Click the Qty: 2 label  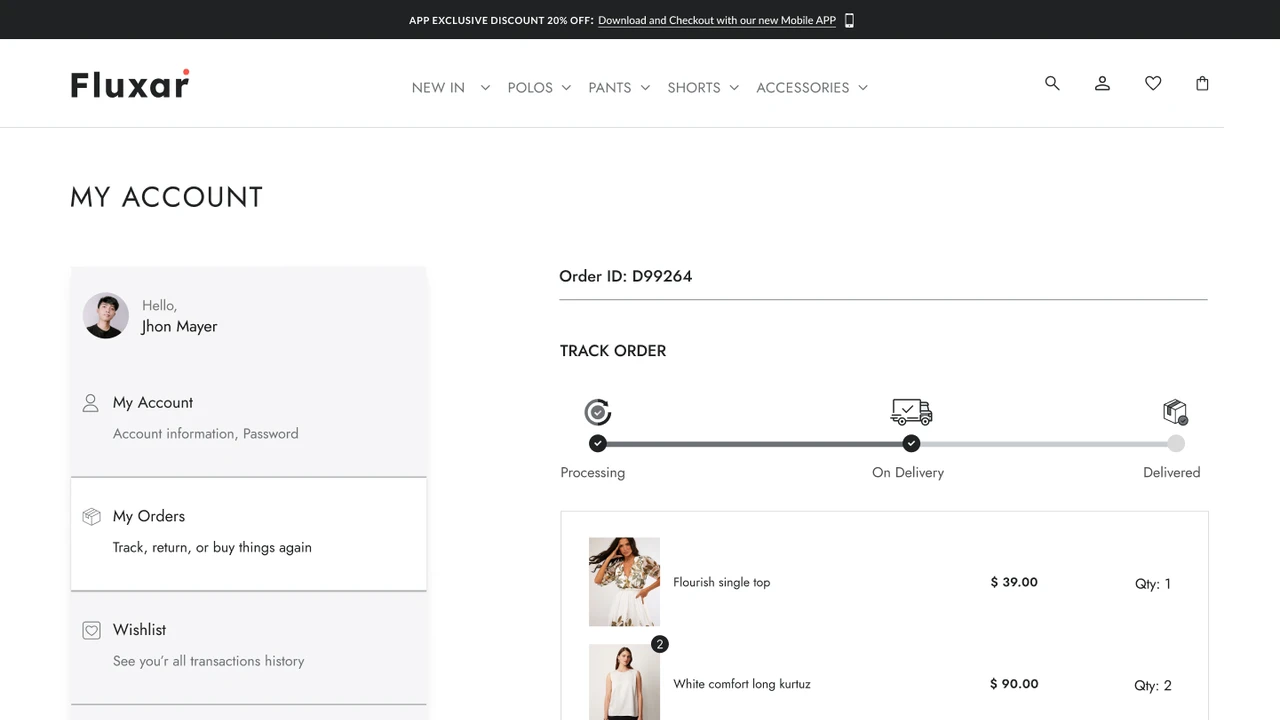point(1153,686)
